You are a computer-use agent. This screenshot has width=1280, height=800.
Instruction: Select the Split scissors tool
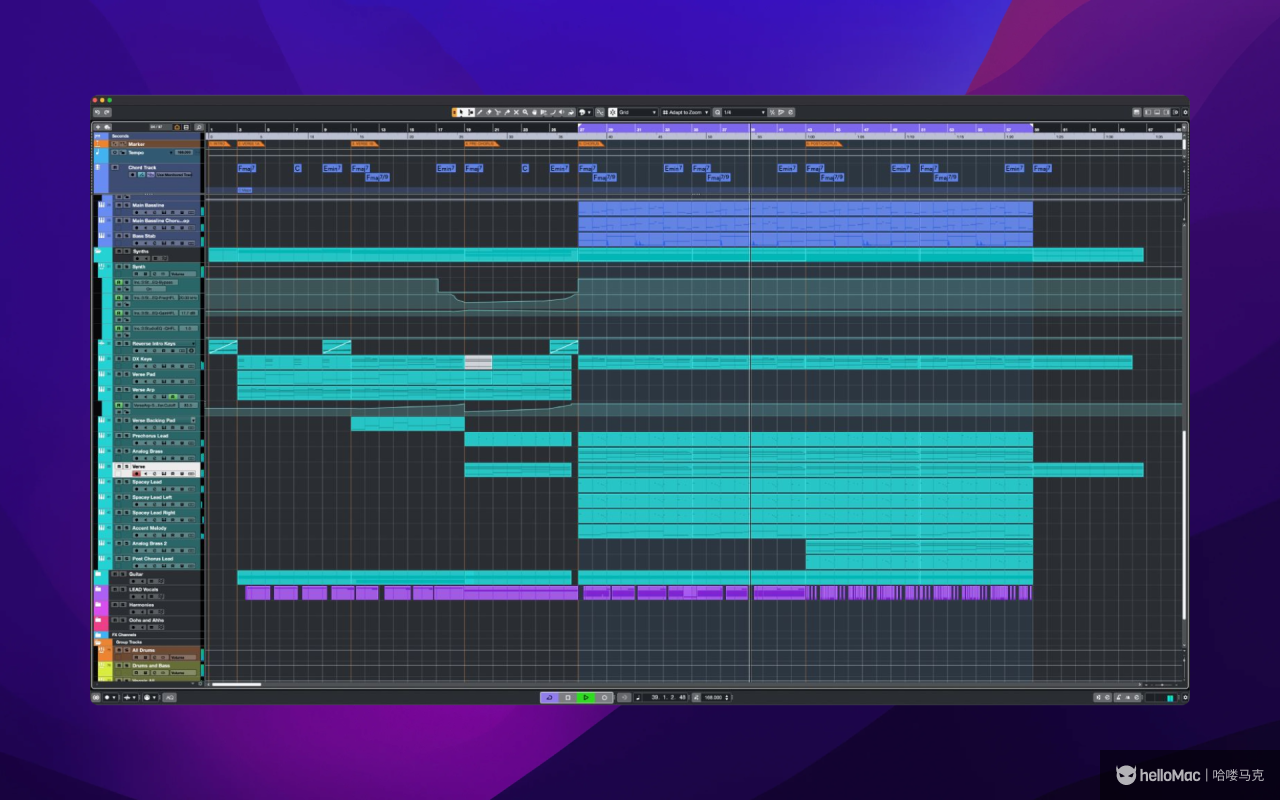pos(498,112)
